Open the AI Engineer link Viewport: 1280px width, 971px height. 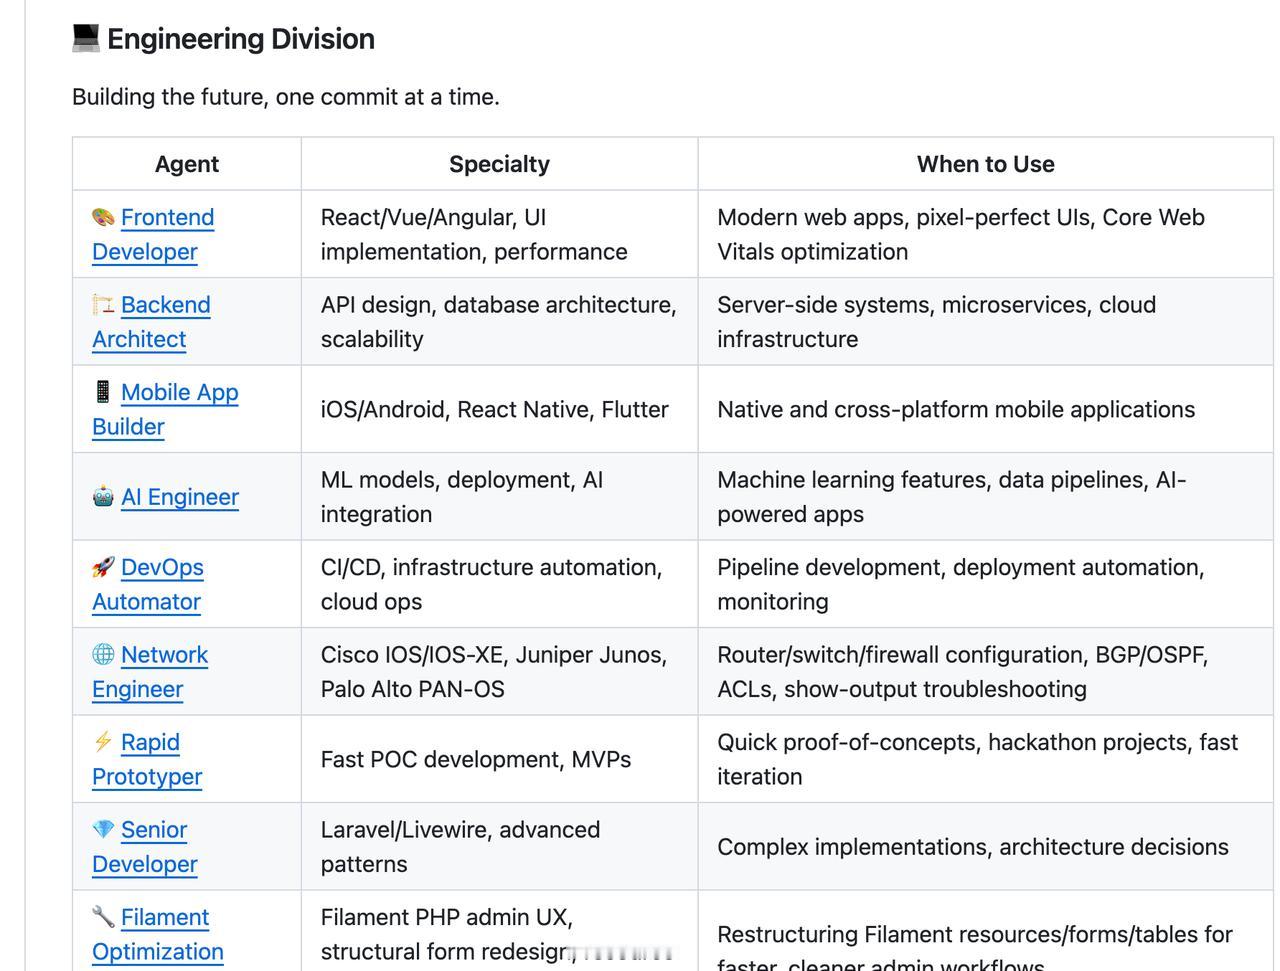180,497
